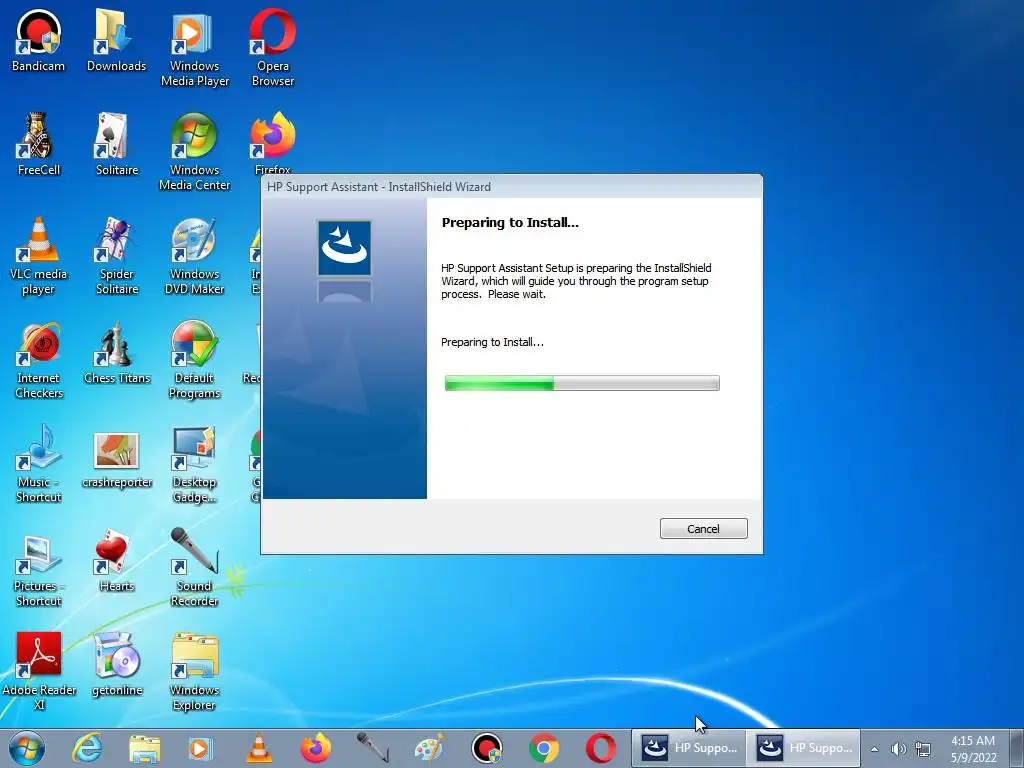Screen dimensions: 1024x768
Task: Select the Windows Explorer desktop icon
Action: (x=195, y=672)
